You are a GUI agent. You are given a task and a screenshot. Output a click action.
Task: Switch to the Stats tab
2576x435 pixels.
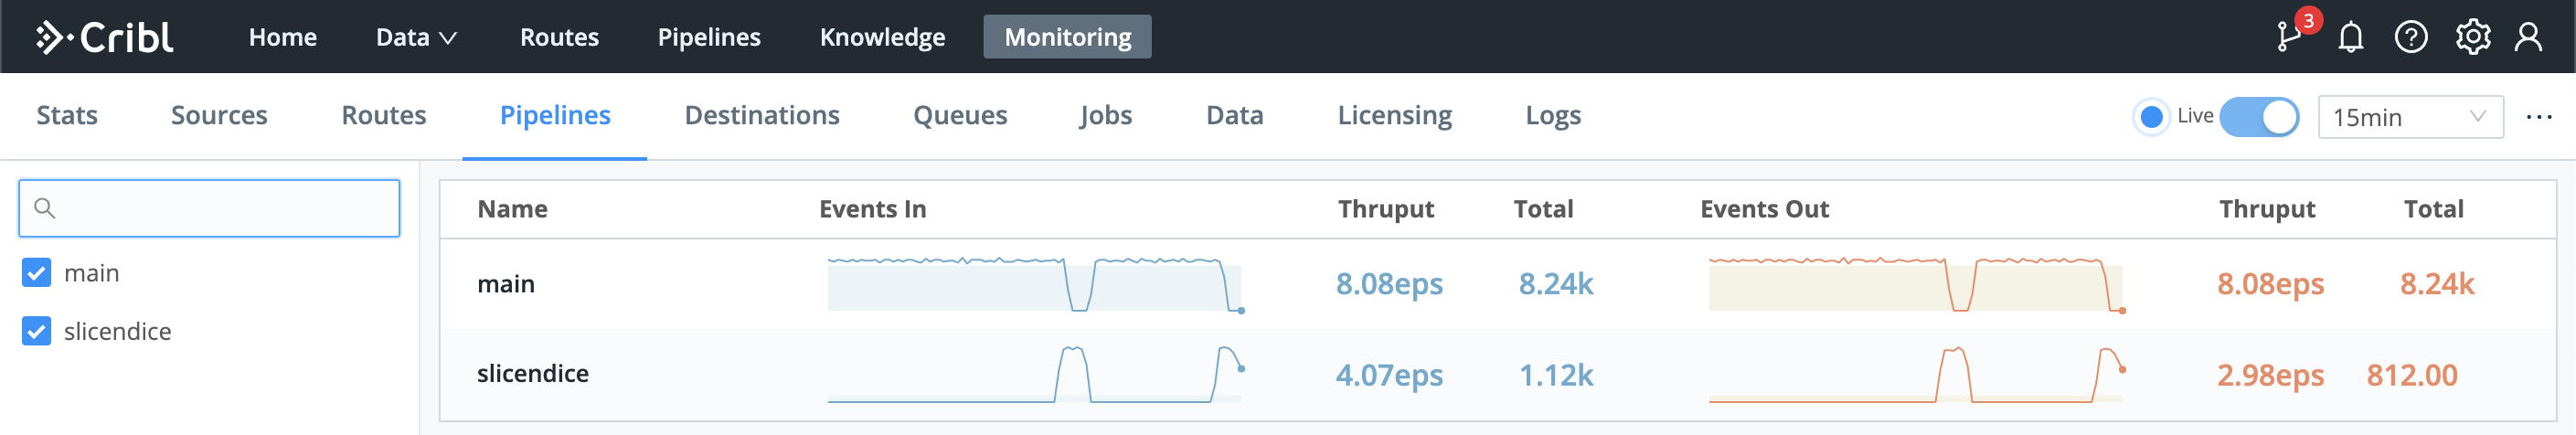pyautogui.click(x=67, y=115)
